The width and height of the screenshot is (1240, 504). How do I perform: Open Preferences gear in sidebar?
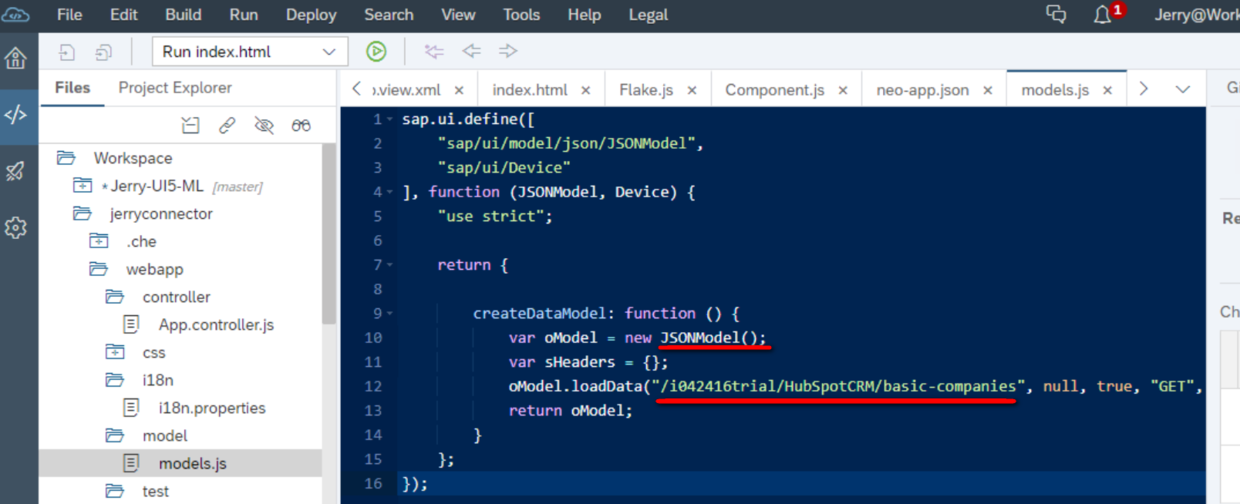tap(16, 228)
